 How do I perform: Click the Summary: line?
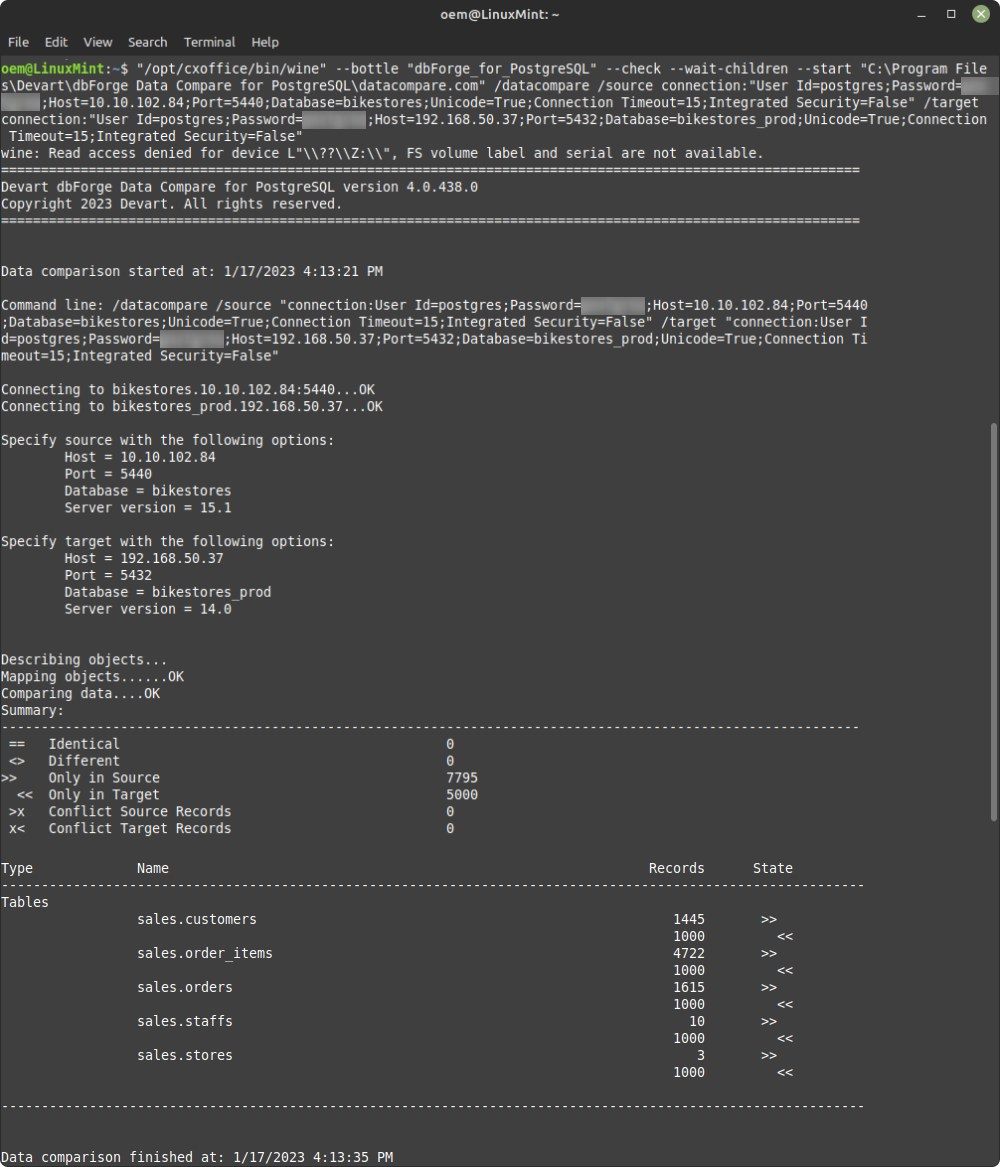click(33, 710)
